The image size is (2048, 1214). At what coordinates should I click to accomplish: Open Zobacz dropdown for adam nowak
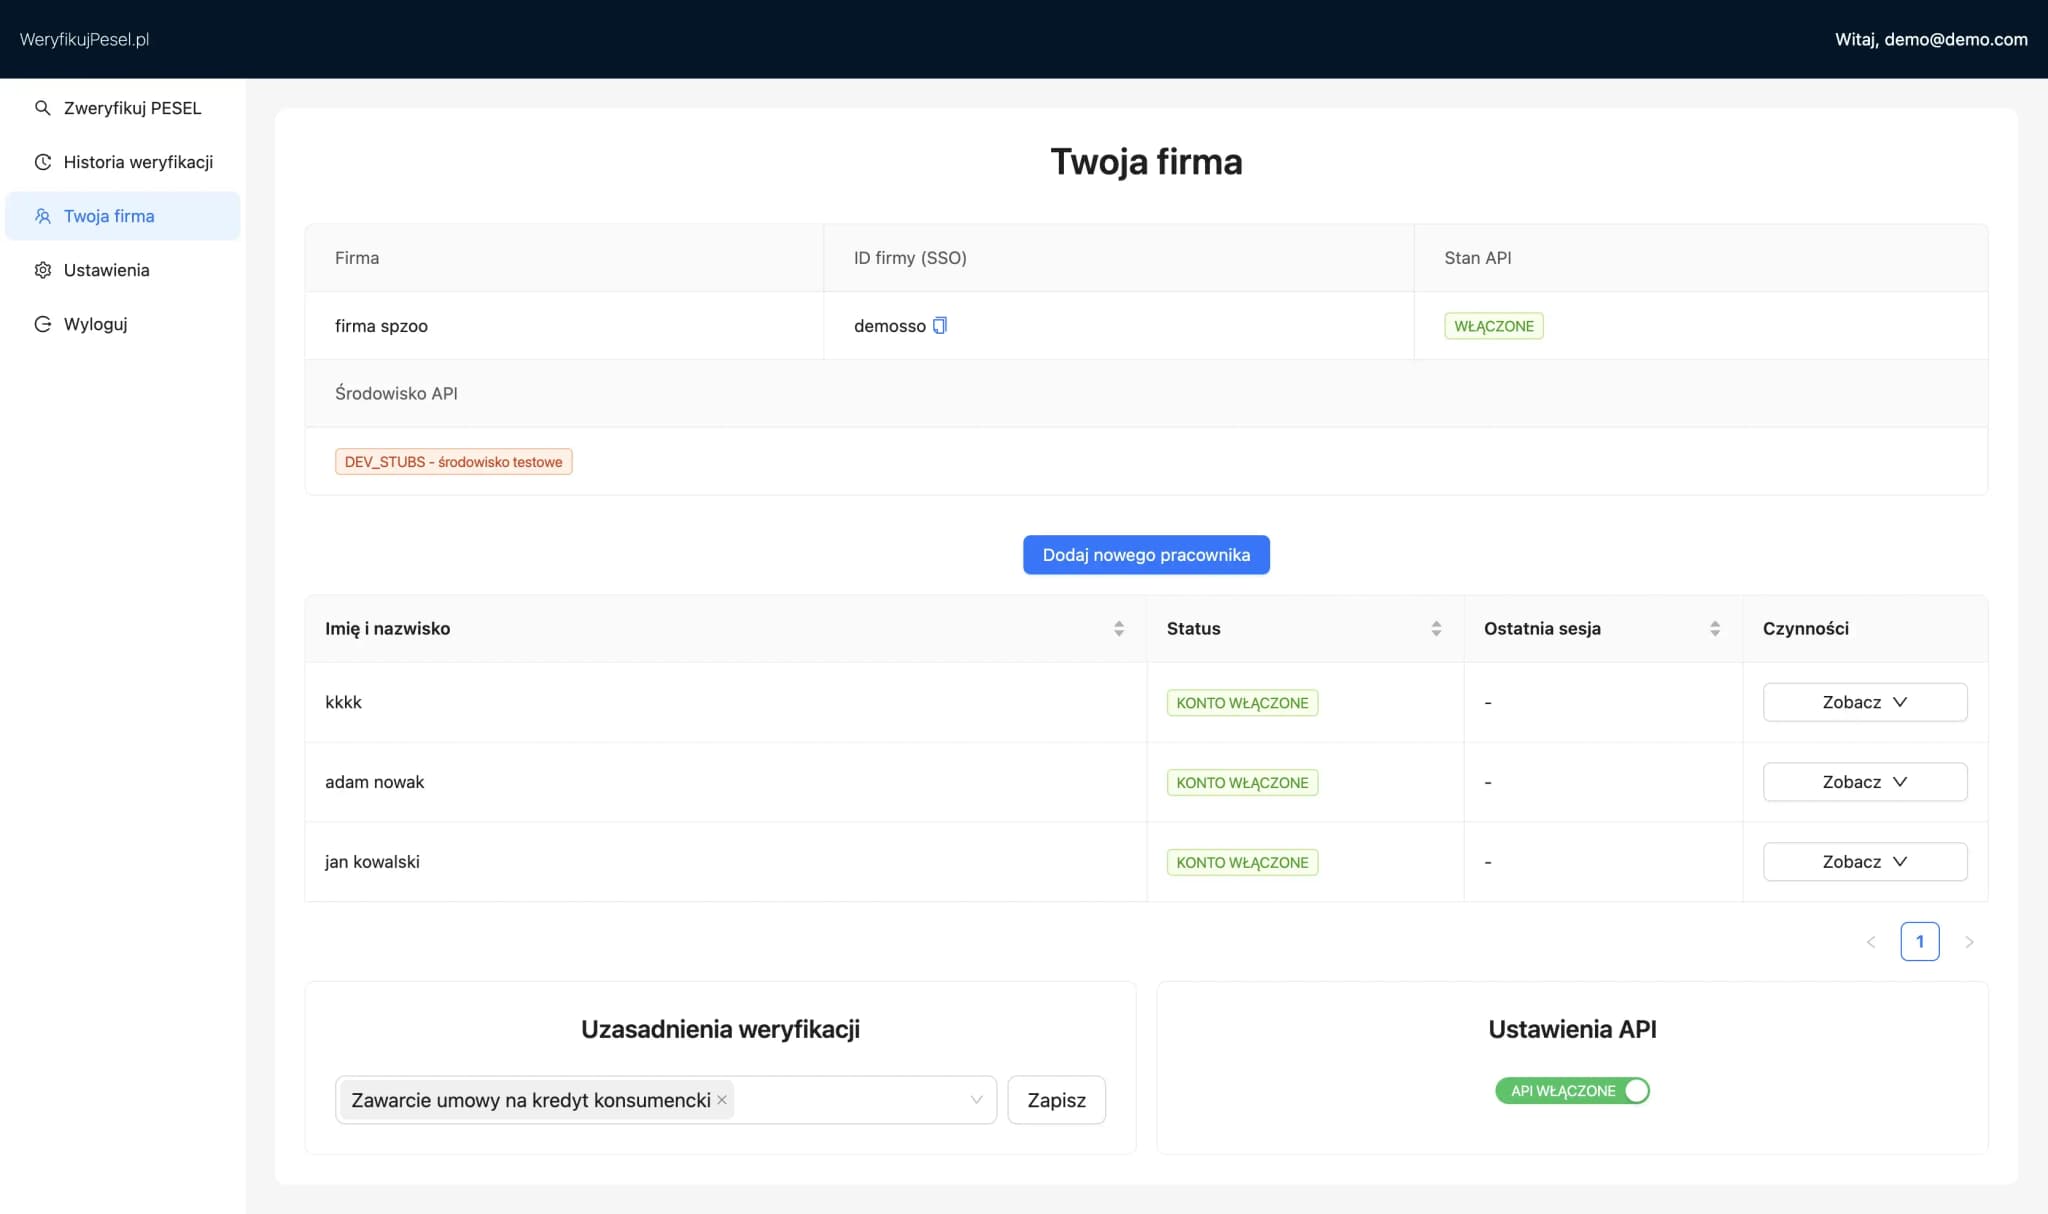tap(1864, 782)
